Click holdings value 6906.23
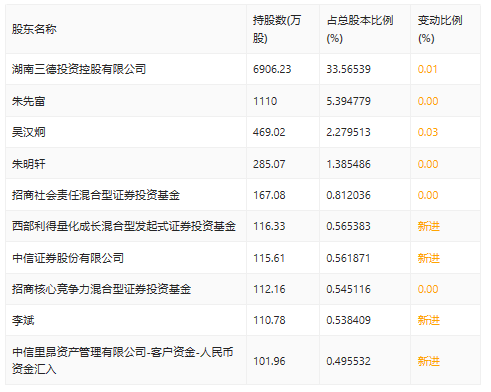Viewport: 491px width, 392px height. click(x=272, y=69)
